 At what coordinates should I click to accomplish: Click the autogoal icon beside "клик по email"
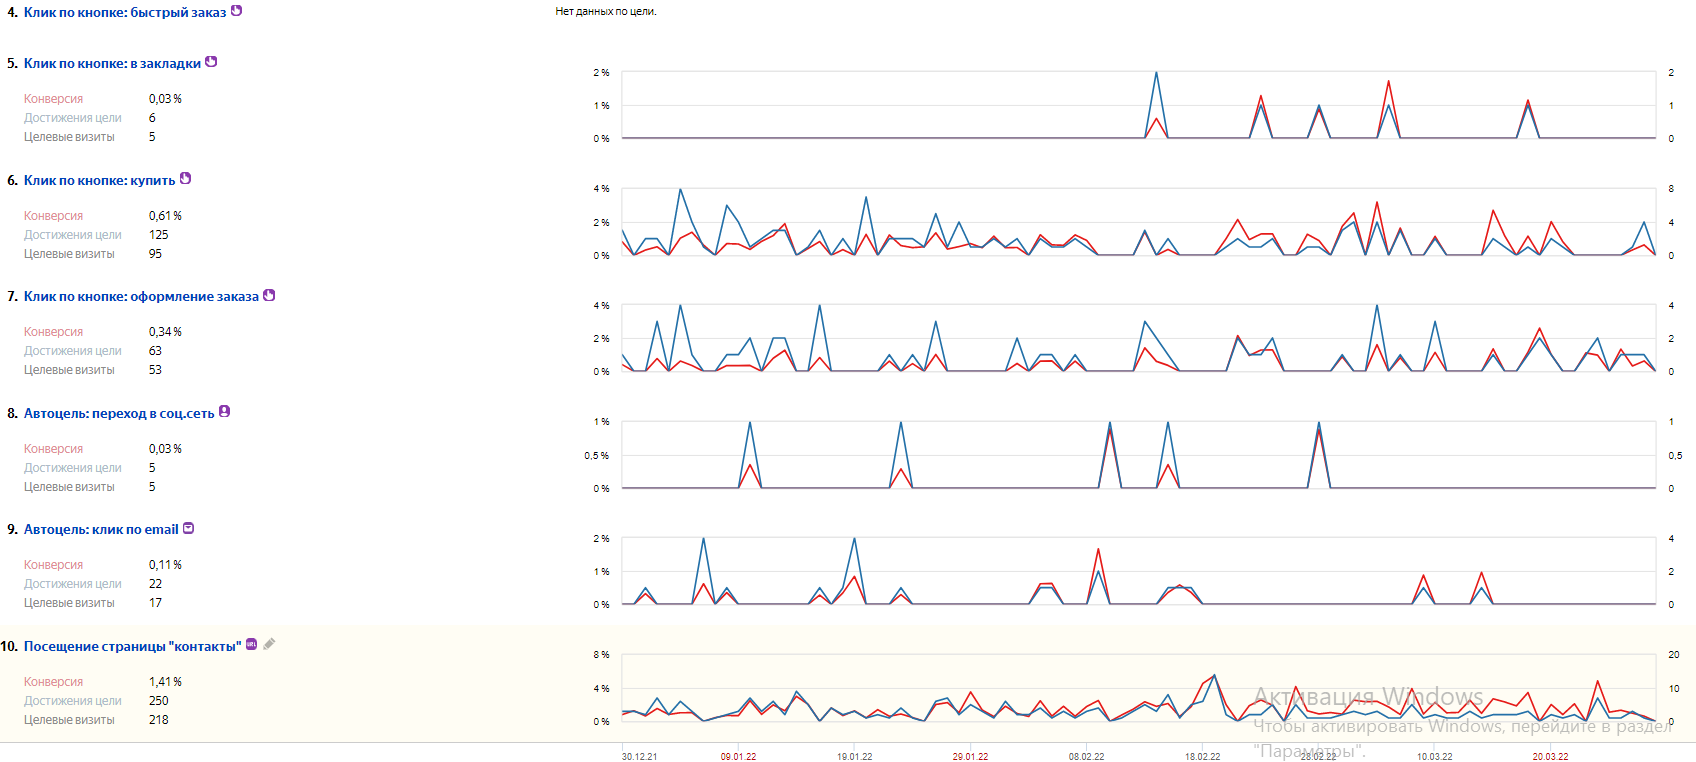tap(188, 528)
